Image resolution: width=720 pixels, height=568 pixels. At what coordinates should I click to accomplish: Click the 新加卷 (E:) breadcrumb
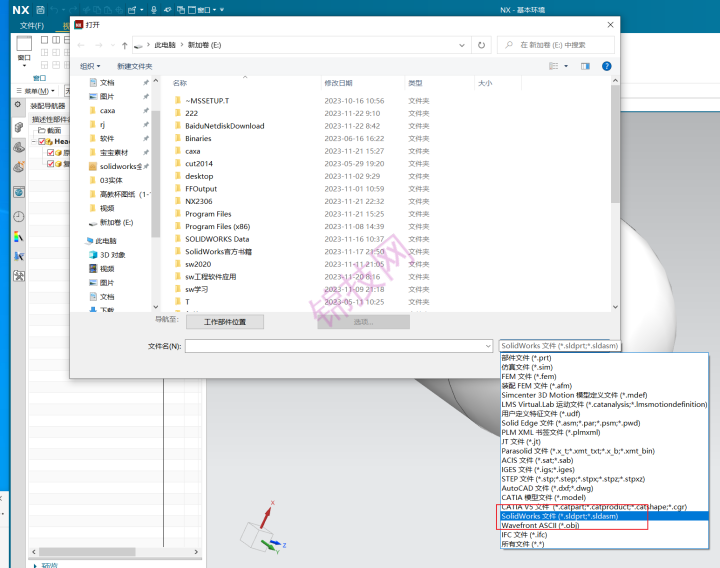[x=204, y=45]
